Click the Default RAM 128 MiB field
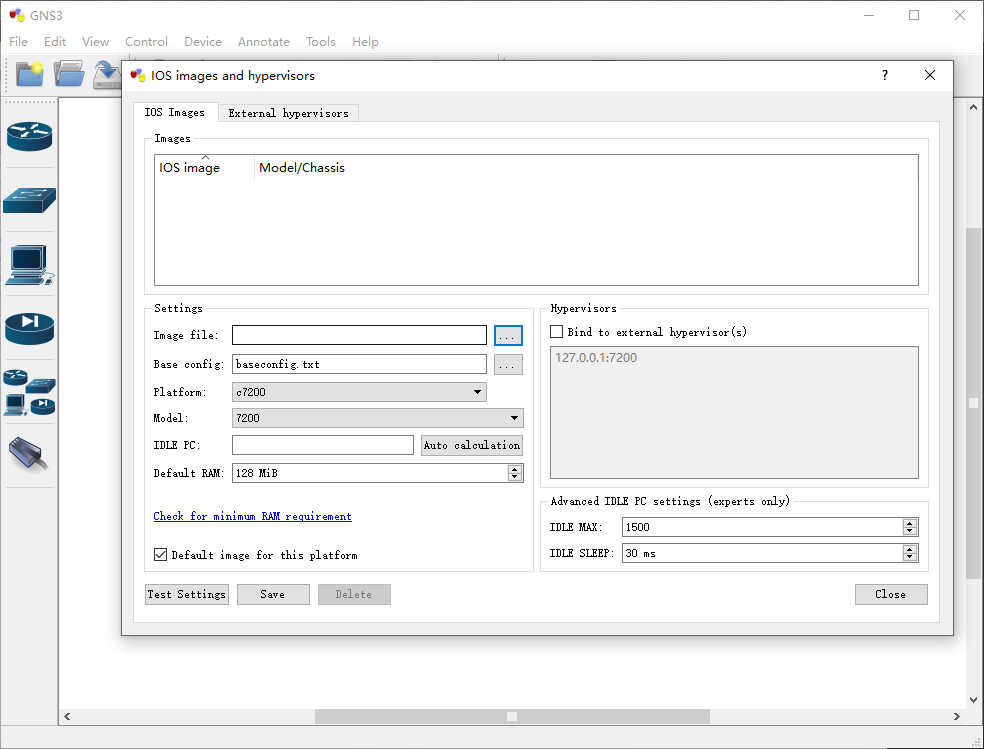Viewport: 984px width, 749px height. [x=370, y=473]
